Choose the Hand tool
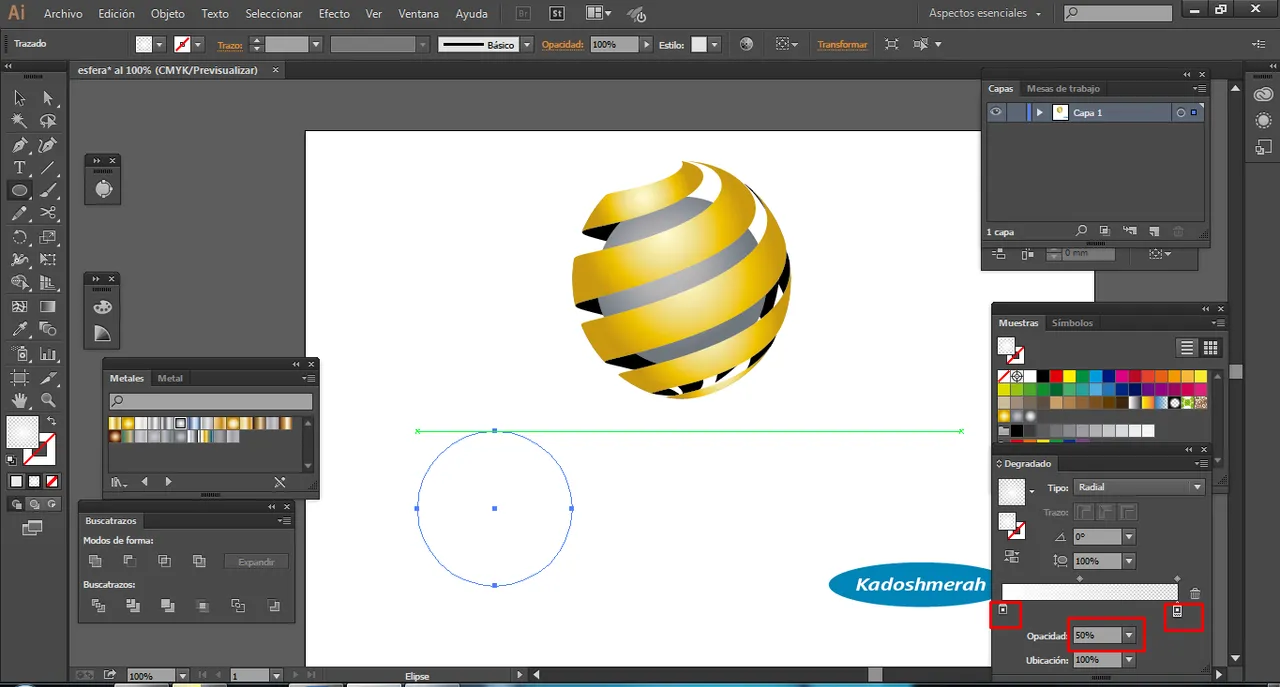The height and width of the screenshot is (687, 1280). coord(19,401)
